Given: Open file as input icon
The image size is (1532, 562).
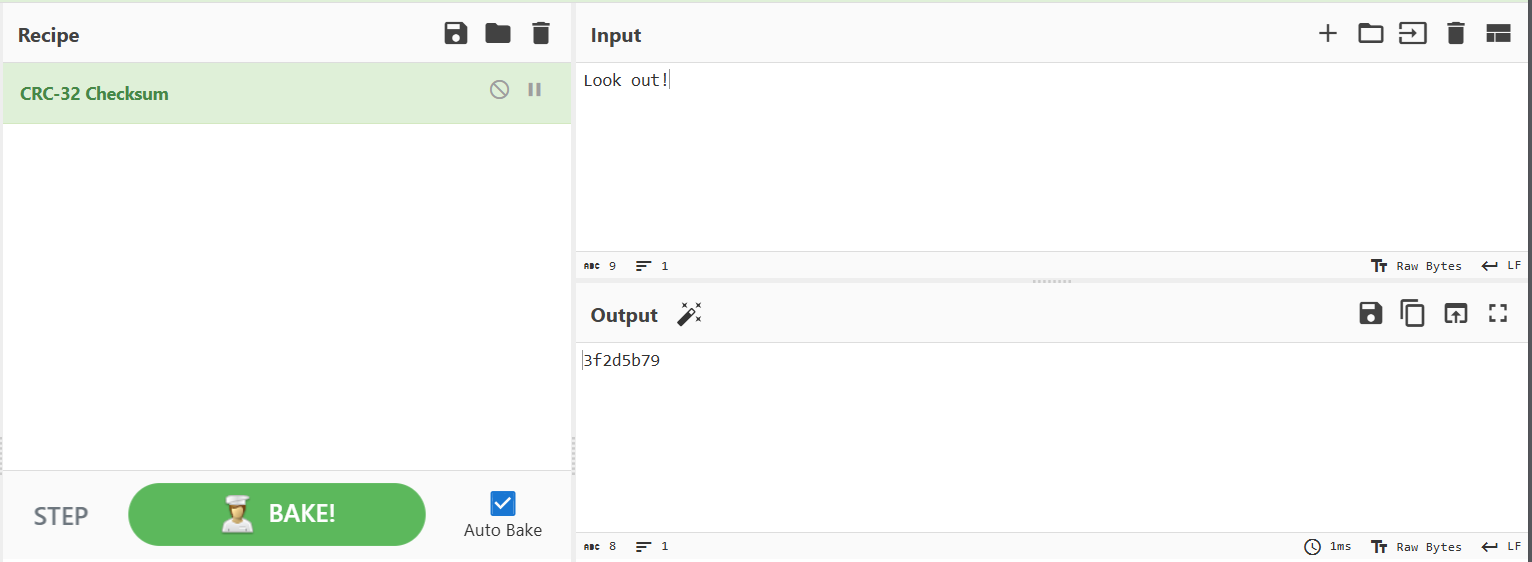Looking at the screenshot, I should pos(1412,34).
